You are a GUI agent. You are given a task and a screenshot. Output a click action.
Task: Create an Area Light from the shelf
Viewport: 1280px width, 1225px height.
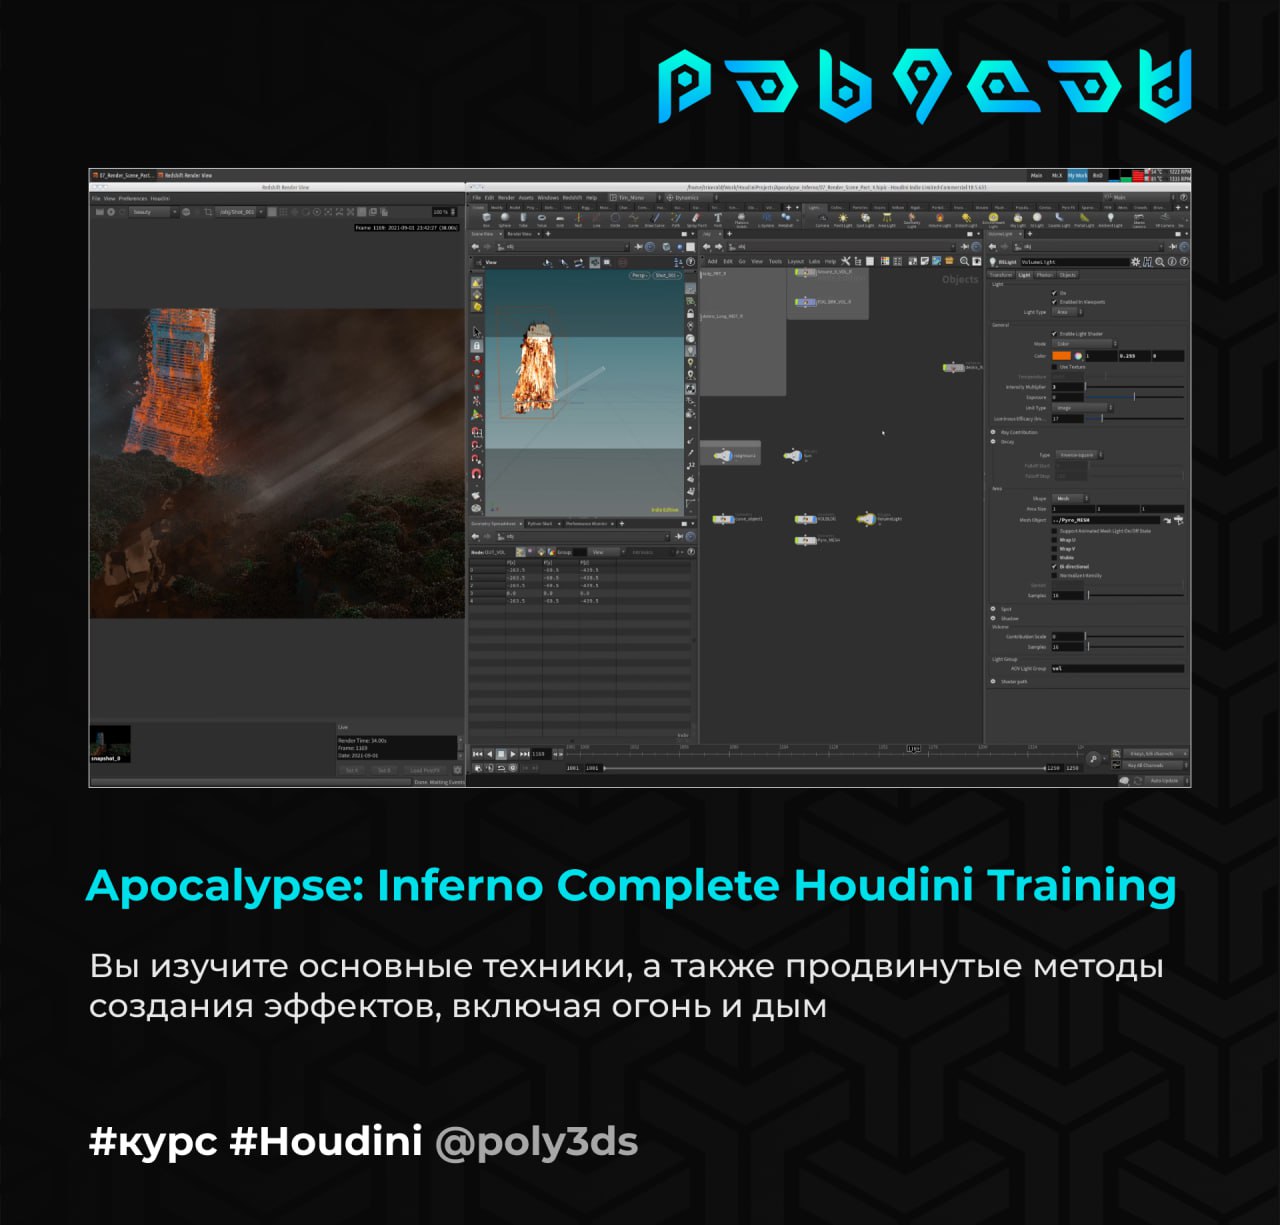click(887, 220)
